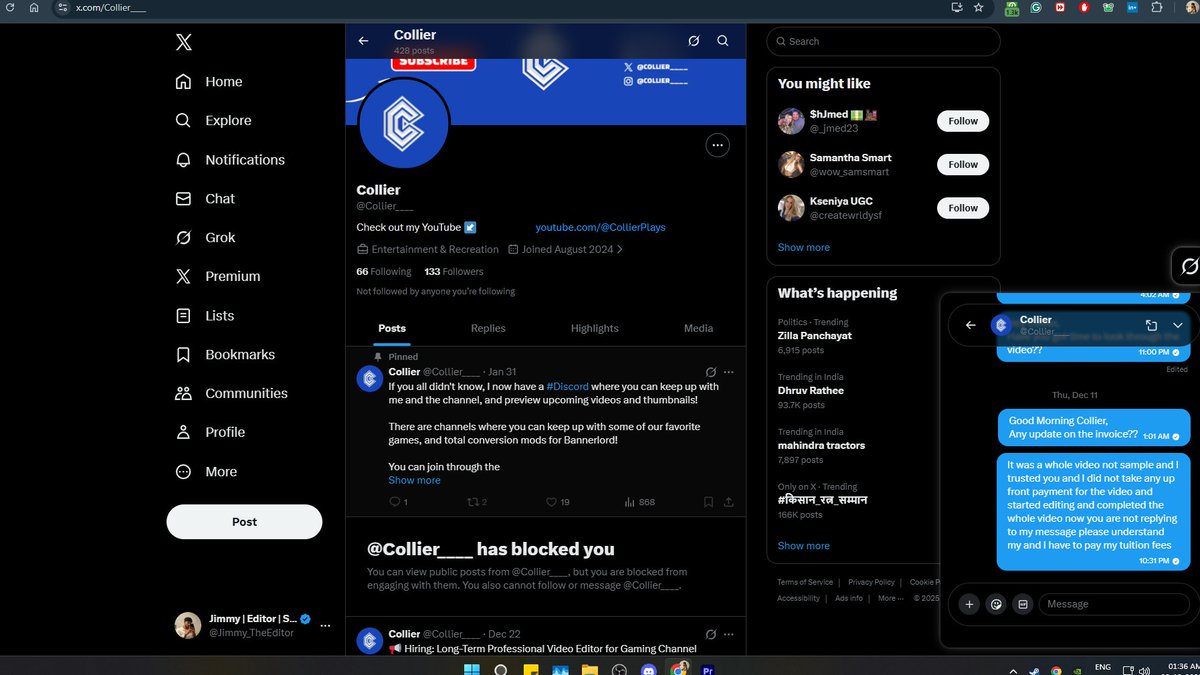Open search on Collier's profile

click(722, 41)
